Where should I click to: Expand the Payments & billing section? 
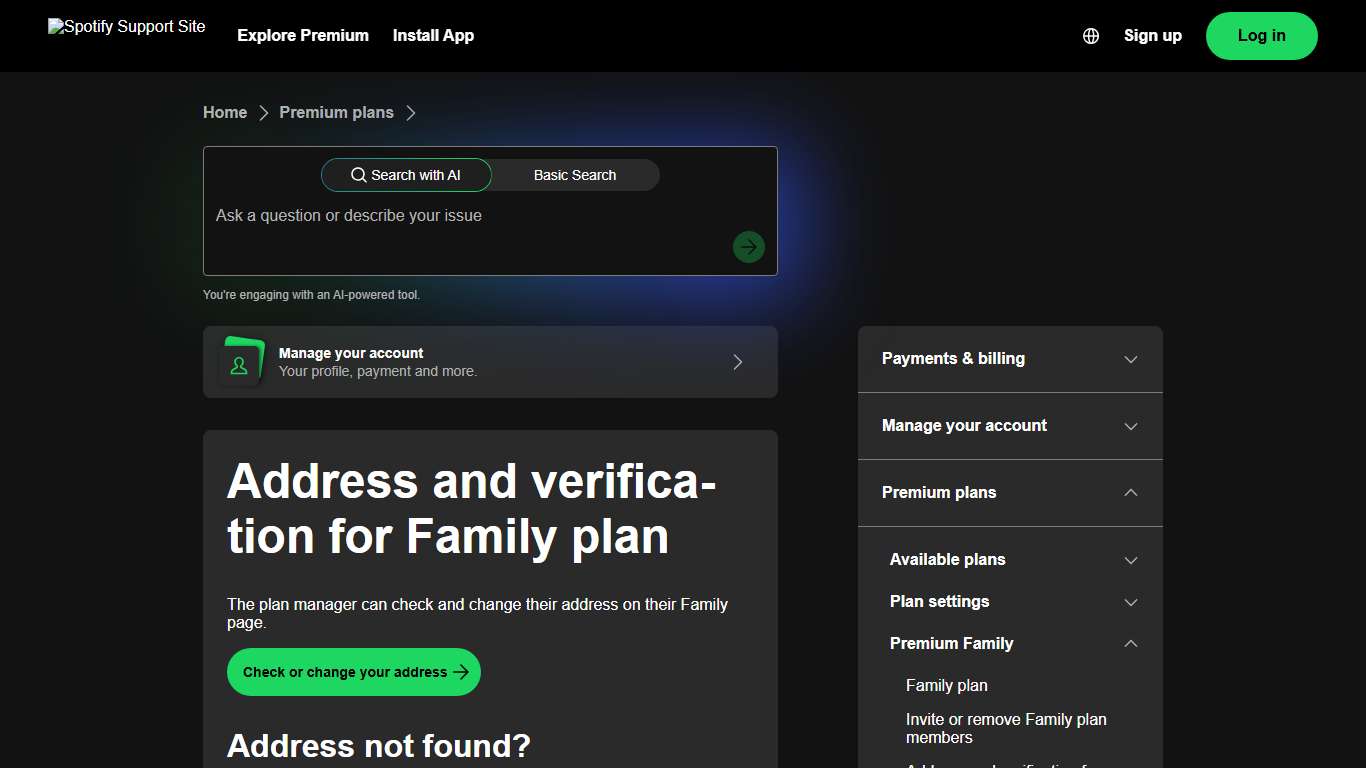pos(1130,359)
